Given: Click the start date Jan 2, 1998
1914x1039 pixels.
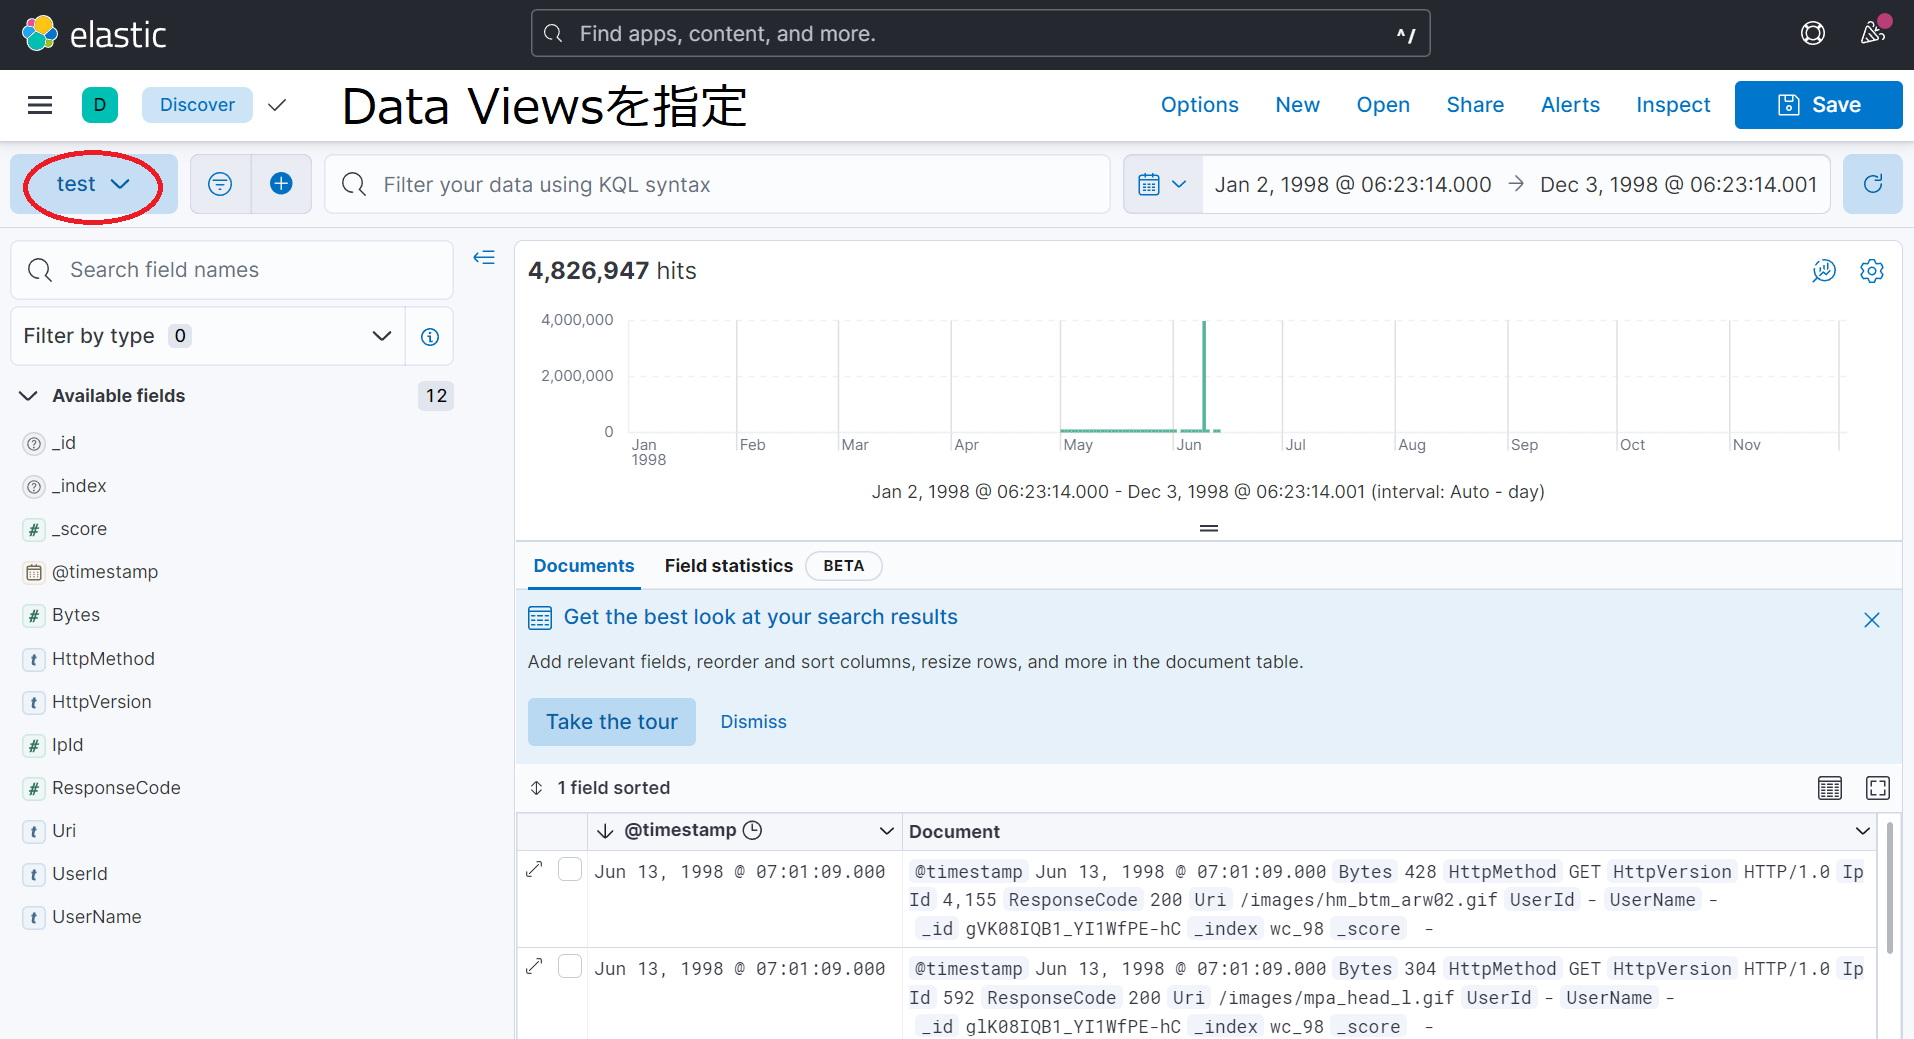Looking at the screenshot, I should (1353, 184).
